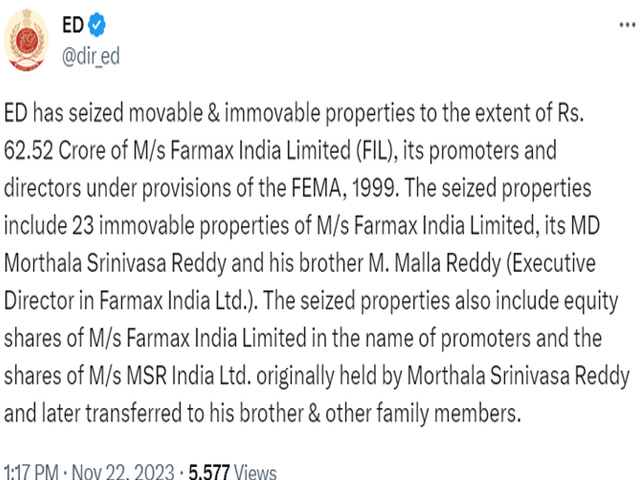The width and height of the screenshot is (640, 480).
Task: Click the Nov 22, 2023 date
Action: click(x=123, y=472)
